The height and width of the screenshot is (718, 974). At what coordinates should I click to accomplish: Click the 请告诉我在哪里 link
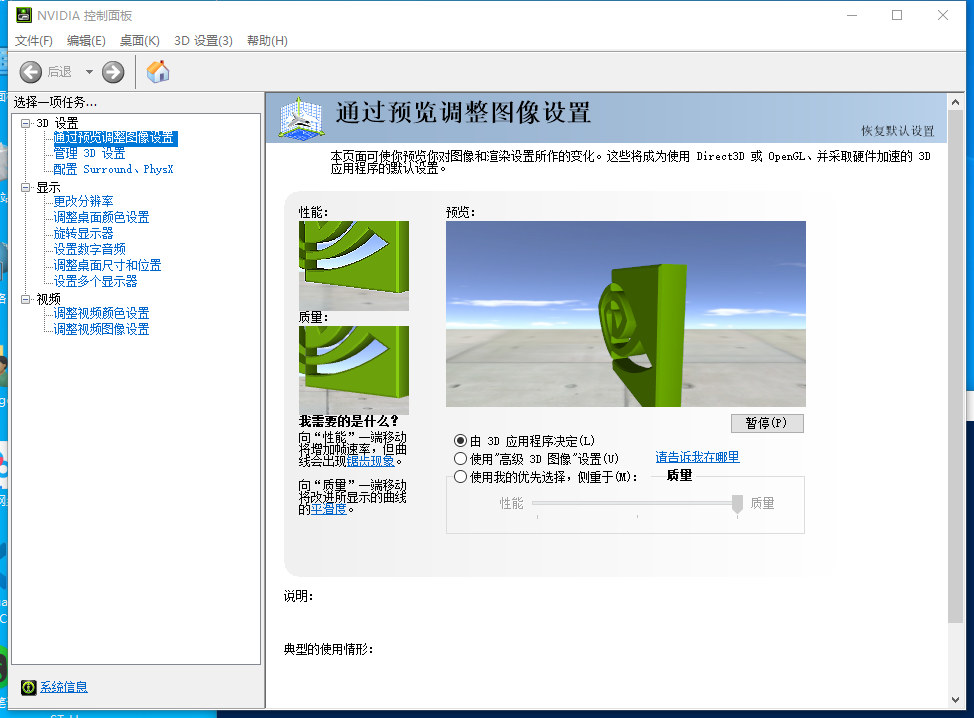tap(696, 457)
